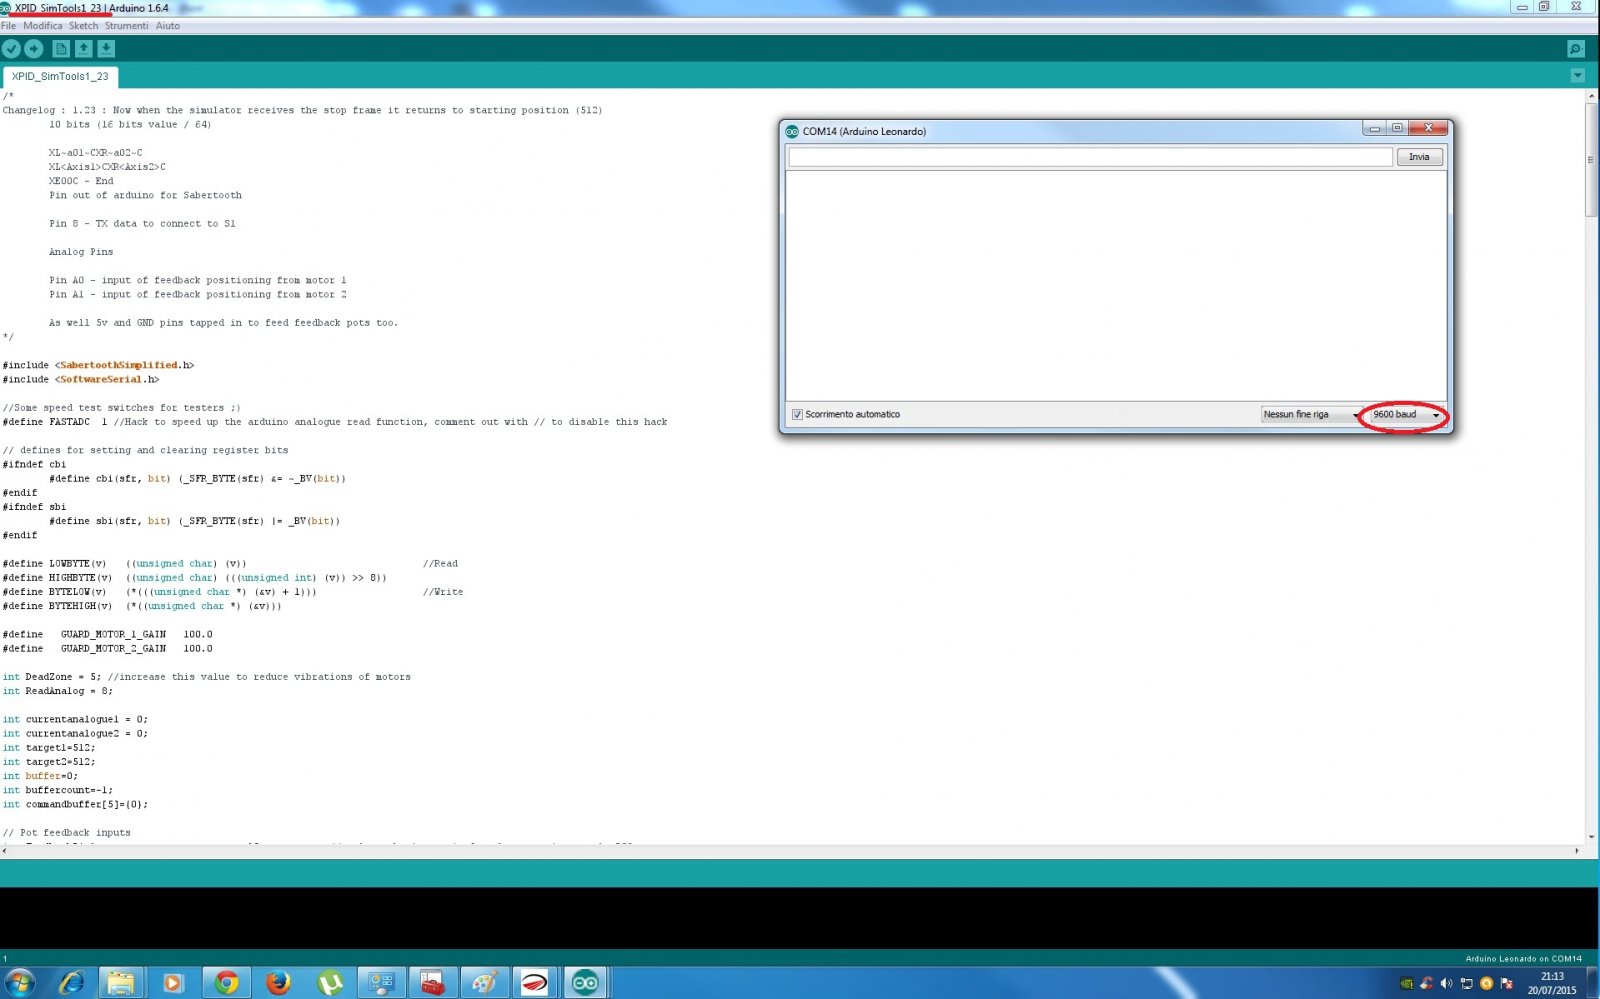Open the Modifica menu
The height and width of the screenshot is (999, 1600).
[43, 26]
